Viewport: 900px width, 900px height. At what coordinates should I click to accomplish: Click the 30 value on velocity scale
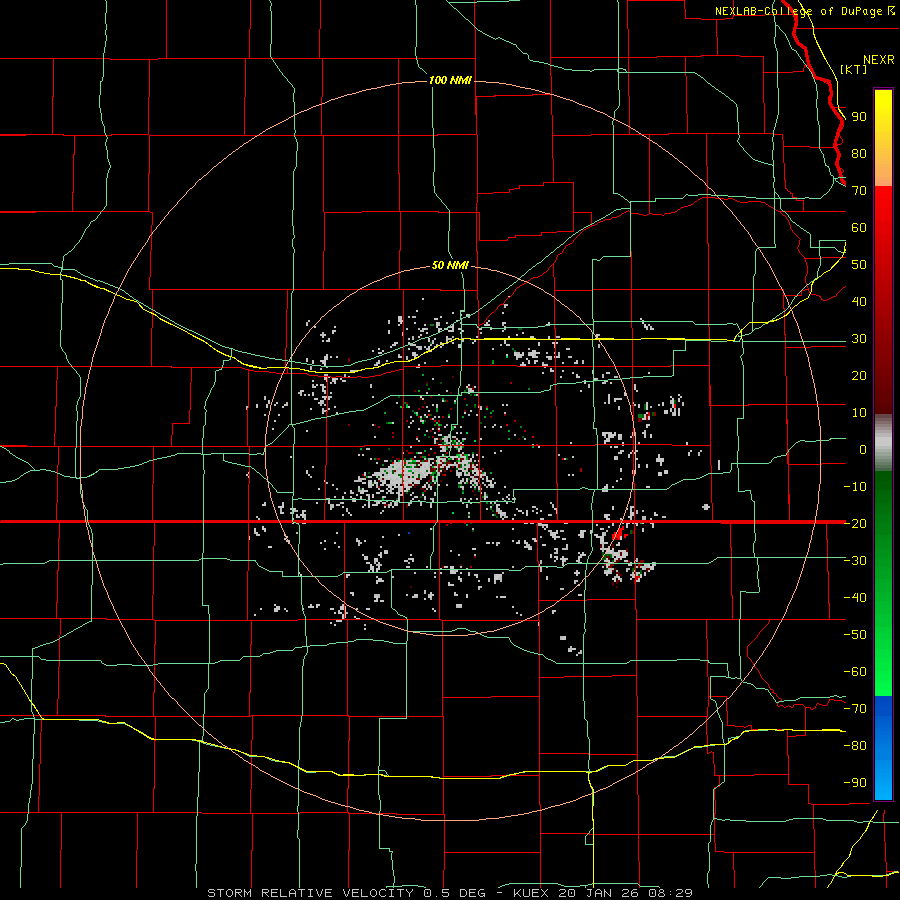click(859, 339)
